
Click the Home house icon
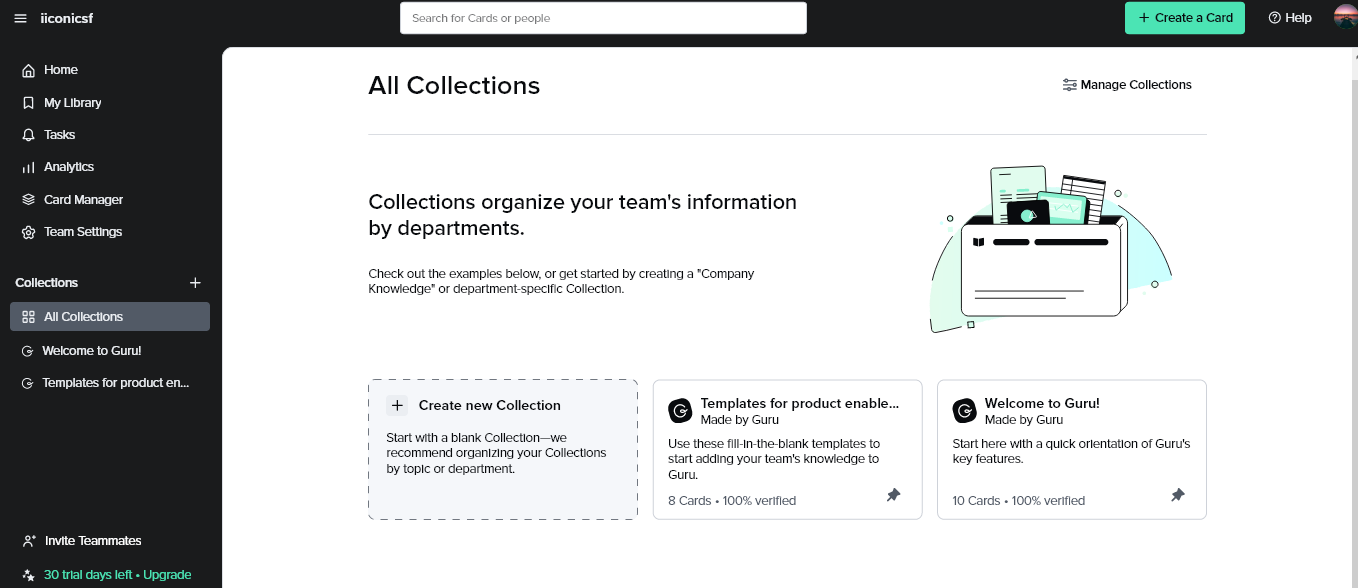tap(28, 70)
